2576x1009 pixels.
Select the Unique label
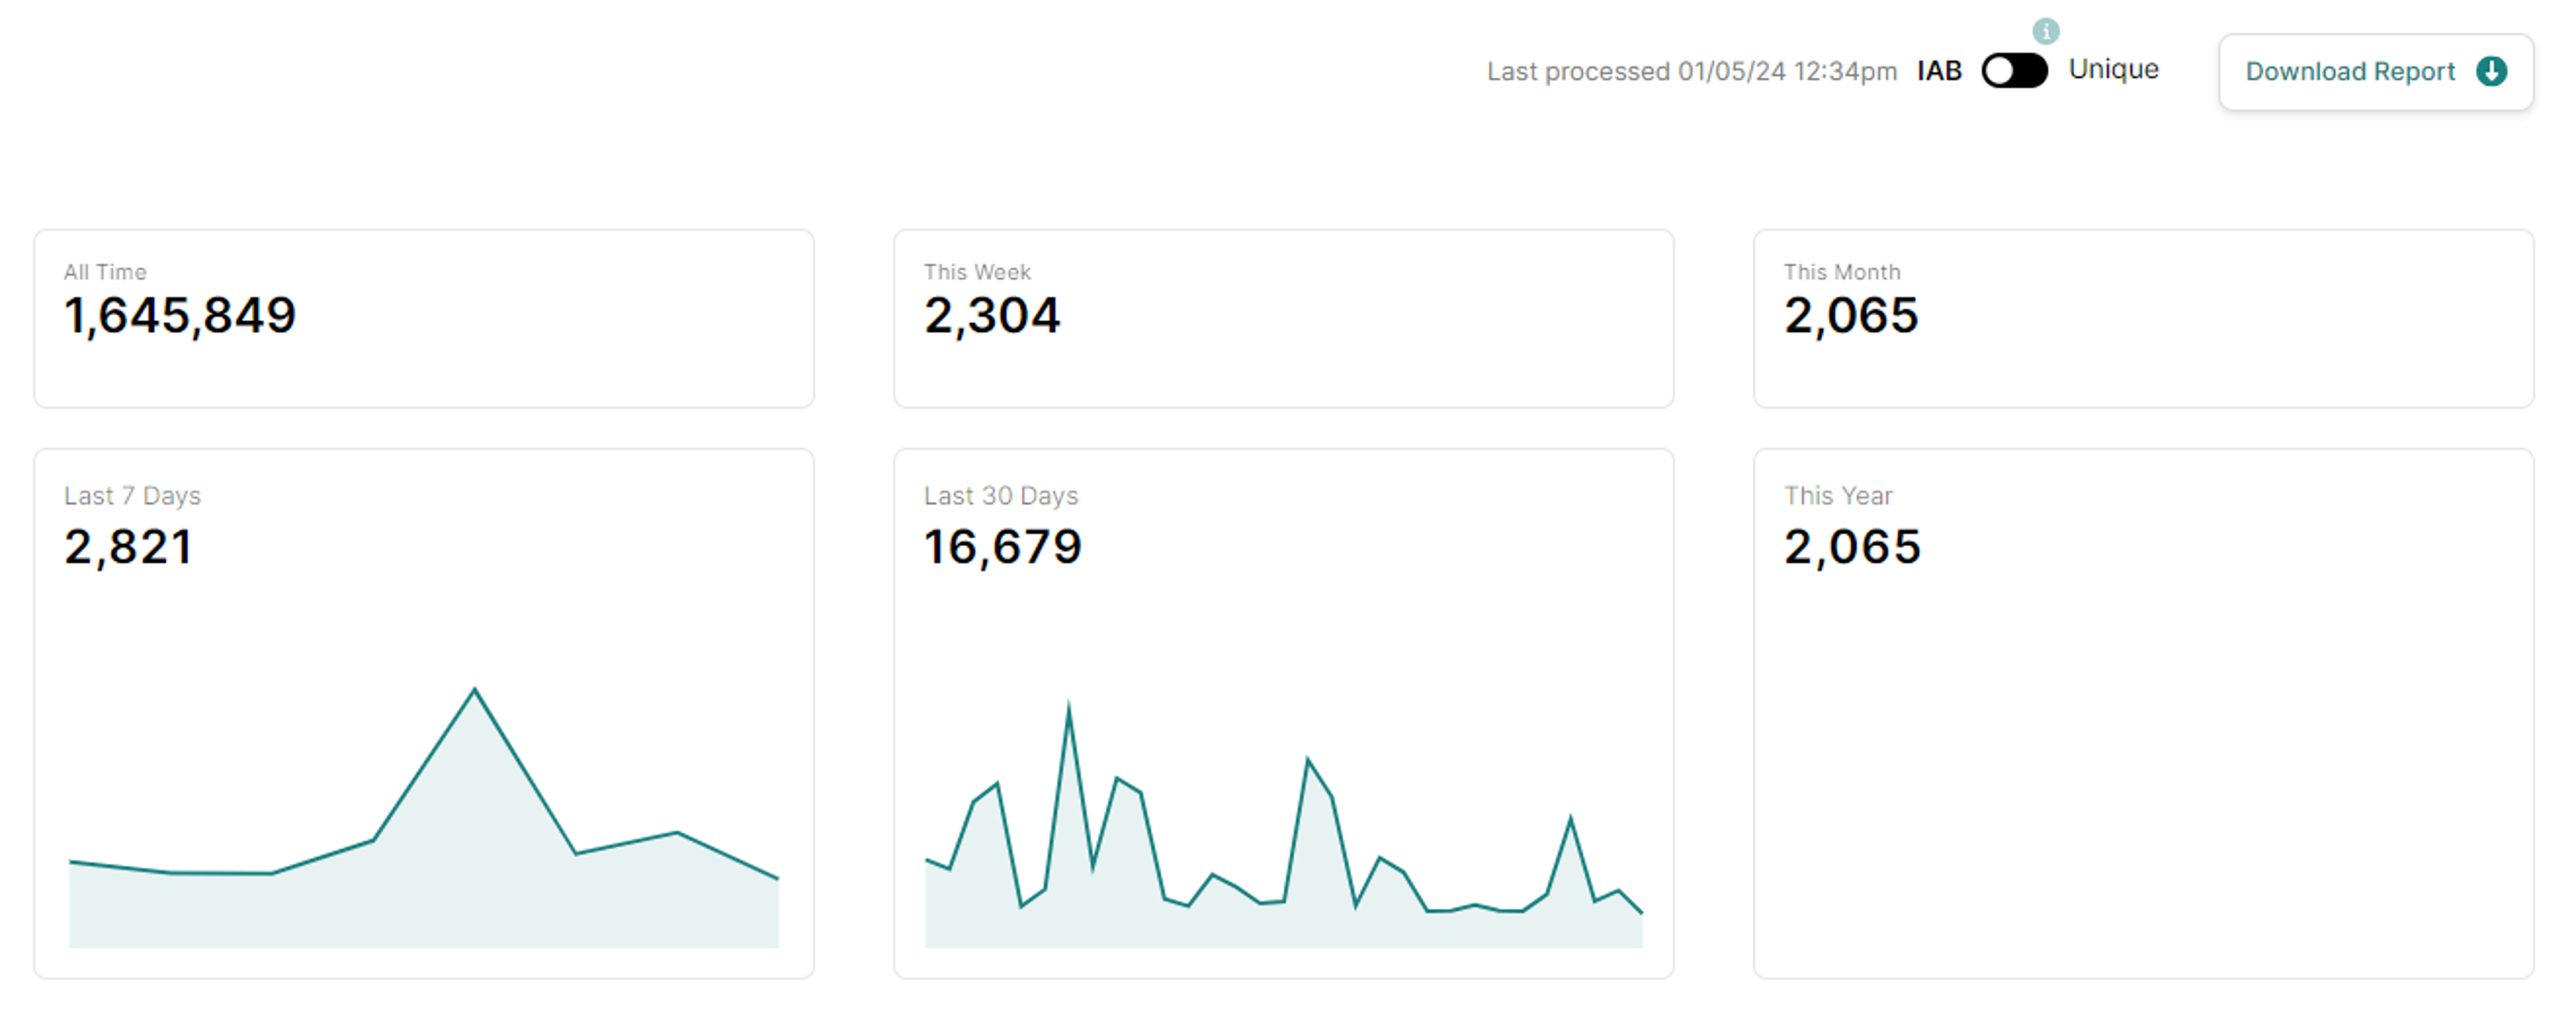pos(2113,69)
